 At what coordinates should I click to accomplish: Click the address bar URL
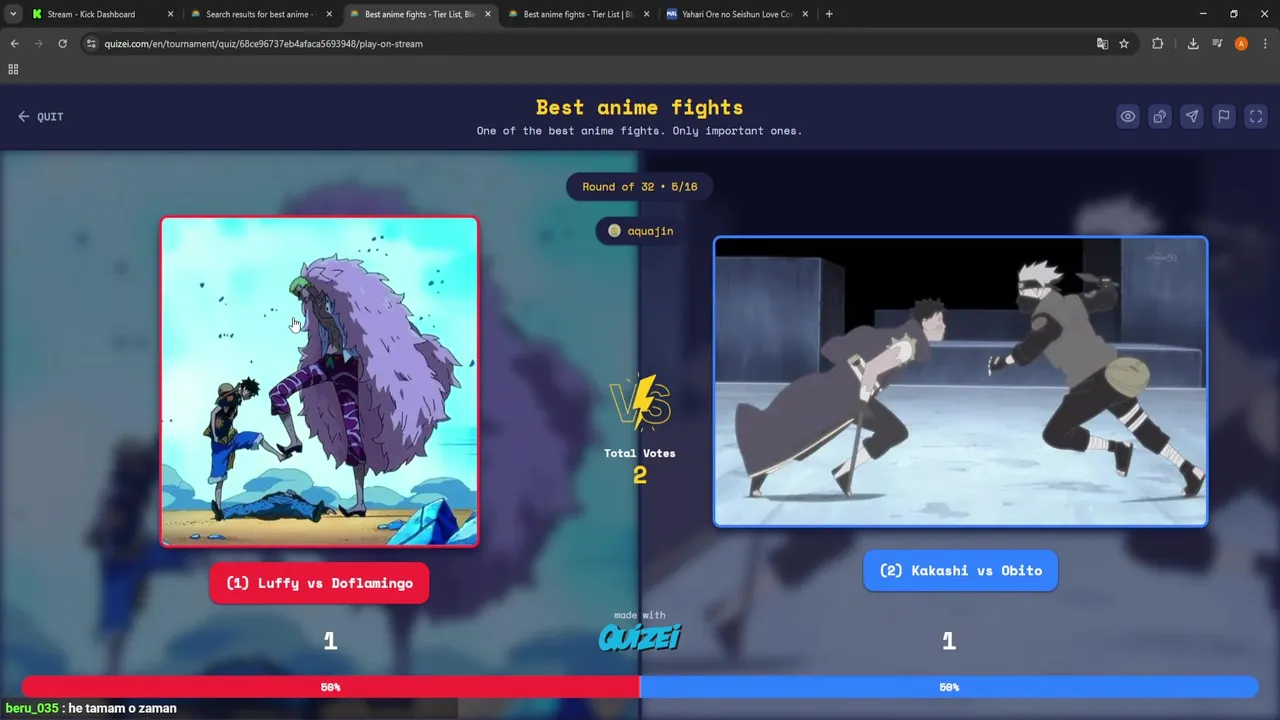(263, 44)
